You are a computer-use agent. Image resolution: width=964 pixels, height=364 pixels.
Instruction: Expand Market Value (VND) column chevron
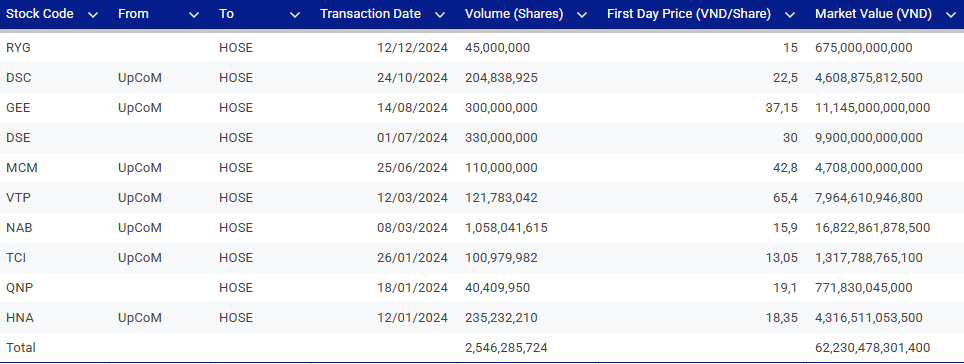[x=952, y=15]
